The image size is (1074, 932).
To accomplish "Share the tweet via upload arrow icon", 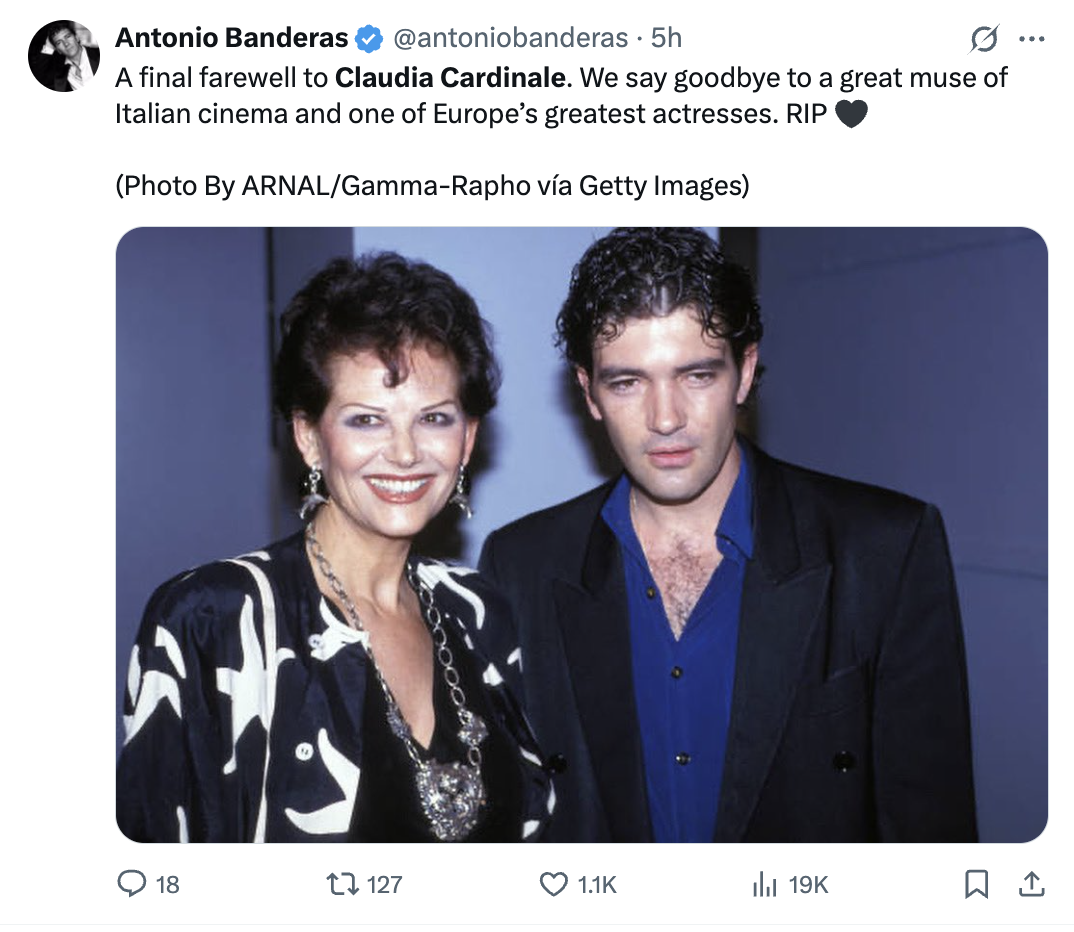I will point(1032,884).
